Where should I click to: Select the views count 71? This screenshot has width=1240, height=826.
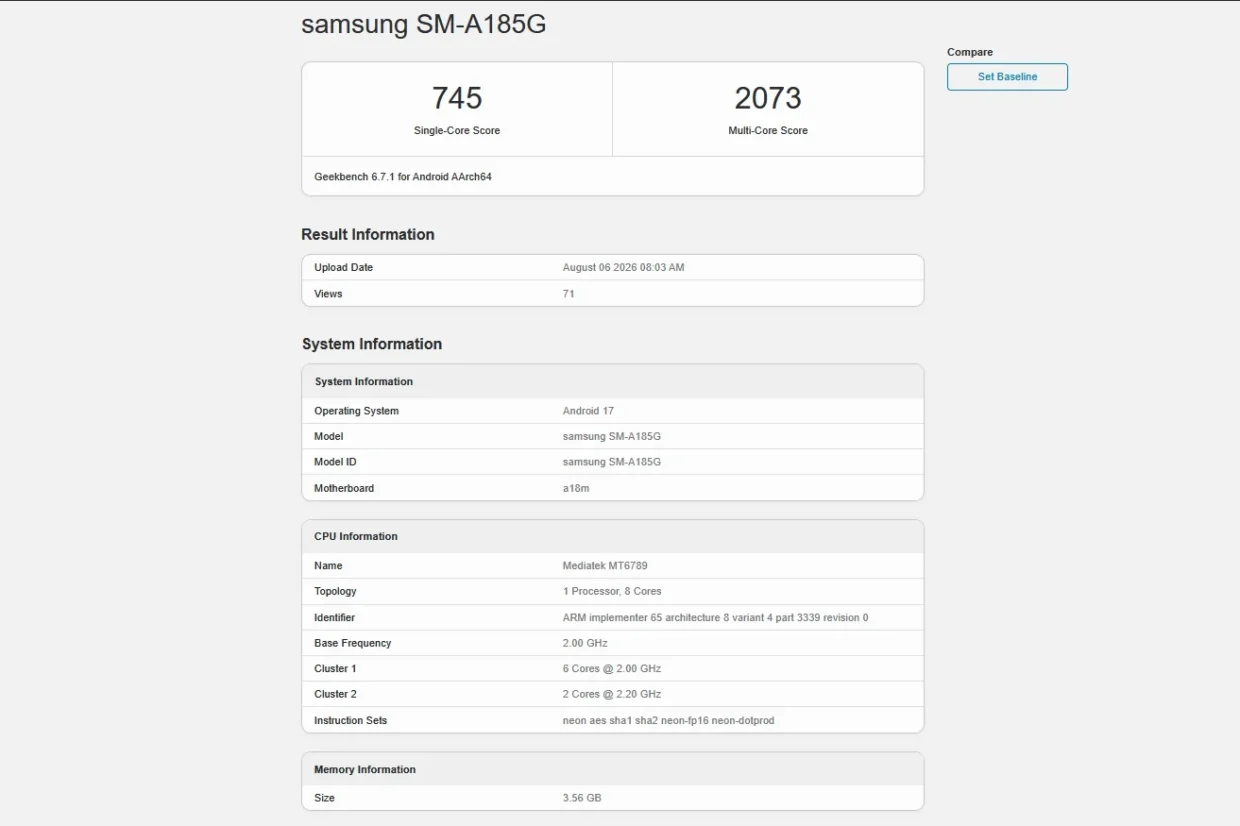(569, 294)
